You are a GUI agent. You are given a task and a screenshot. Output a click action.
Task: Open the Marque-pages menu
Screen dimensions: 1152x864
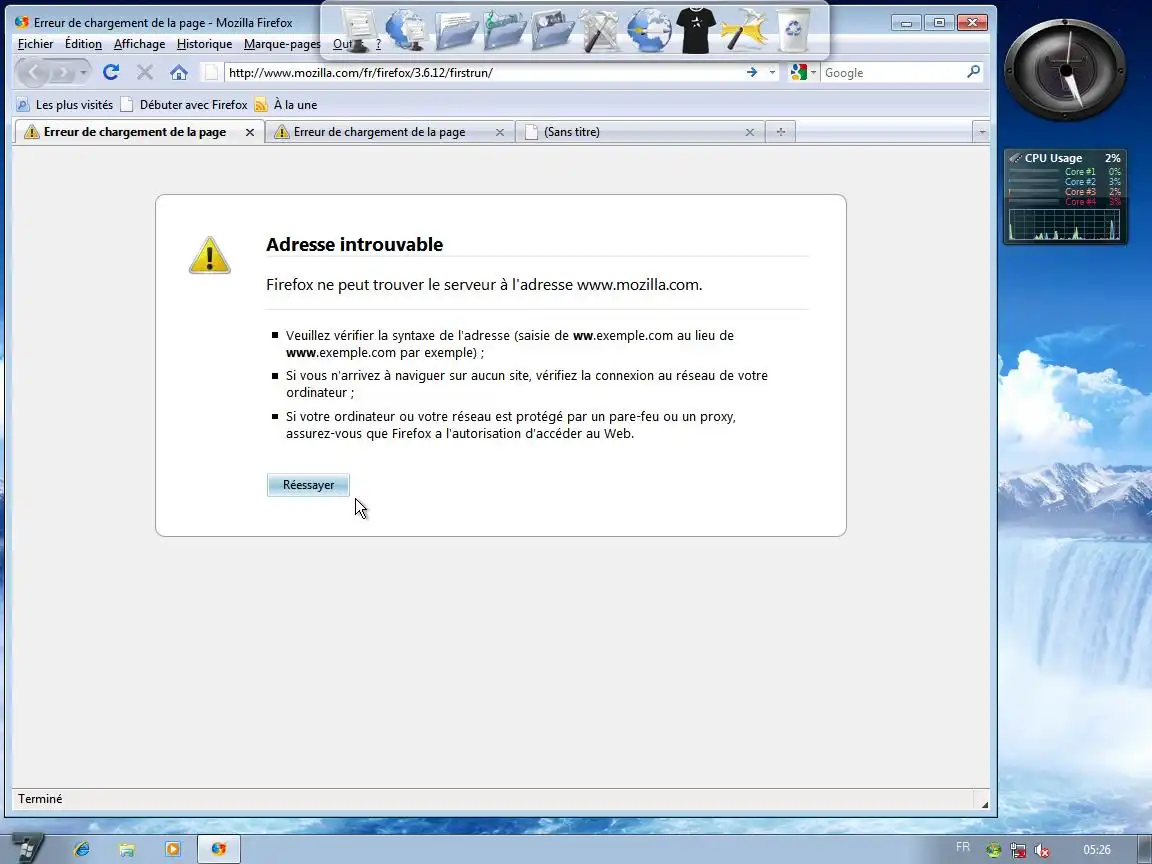(282, 44)
